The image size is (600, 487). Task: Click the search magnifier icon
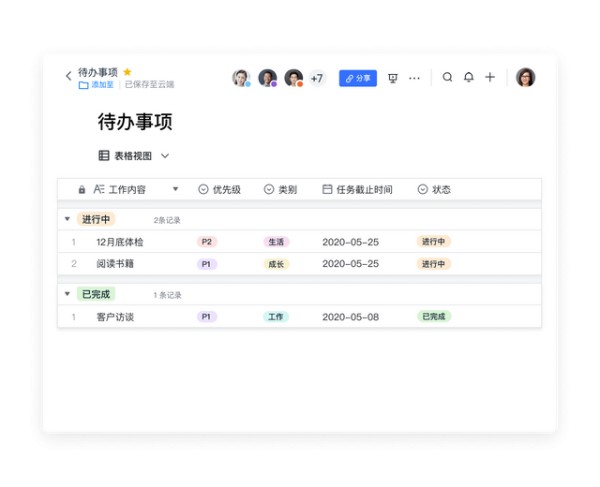coord(447,77)
